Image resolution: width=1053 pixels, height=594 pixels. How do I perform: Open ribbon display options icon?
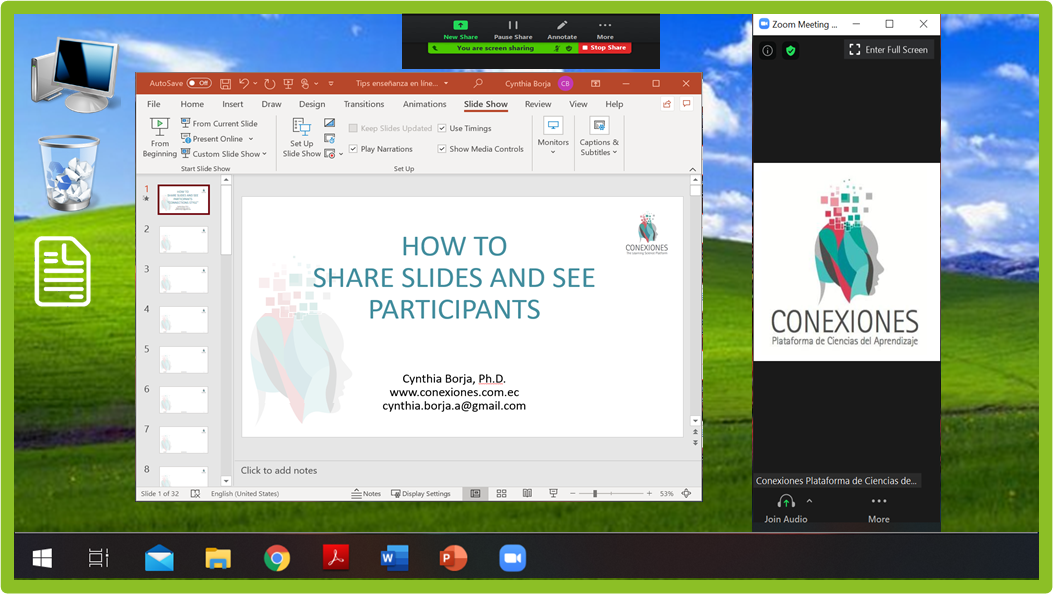pyautogui.click(x=595, y=83)
